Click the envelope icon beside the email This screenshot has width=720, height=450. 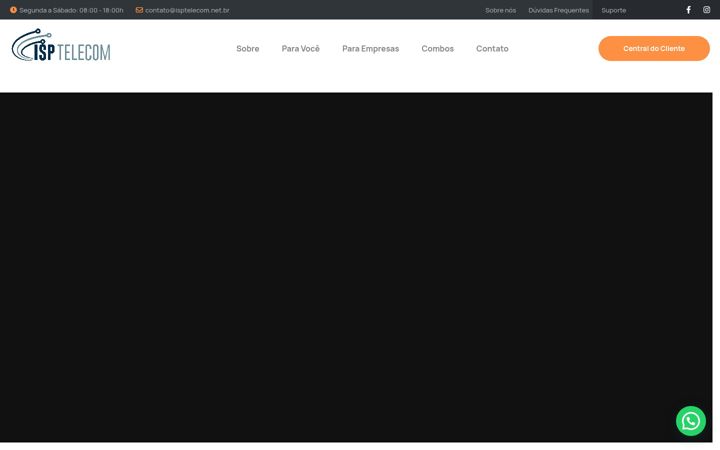coord(139,10)
